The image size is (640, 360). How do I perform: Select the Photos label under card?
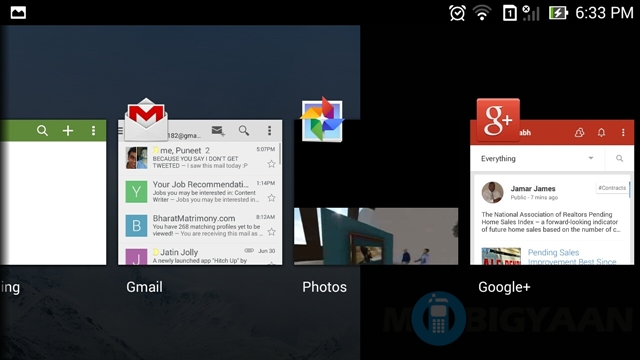click(324, 287)
